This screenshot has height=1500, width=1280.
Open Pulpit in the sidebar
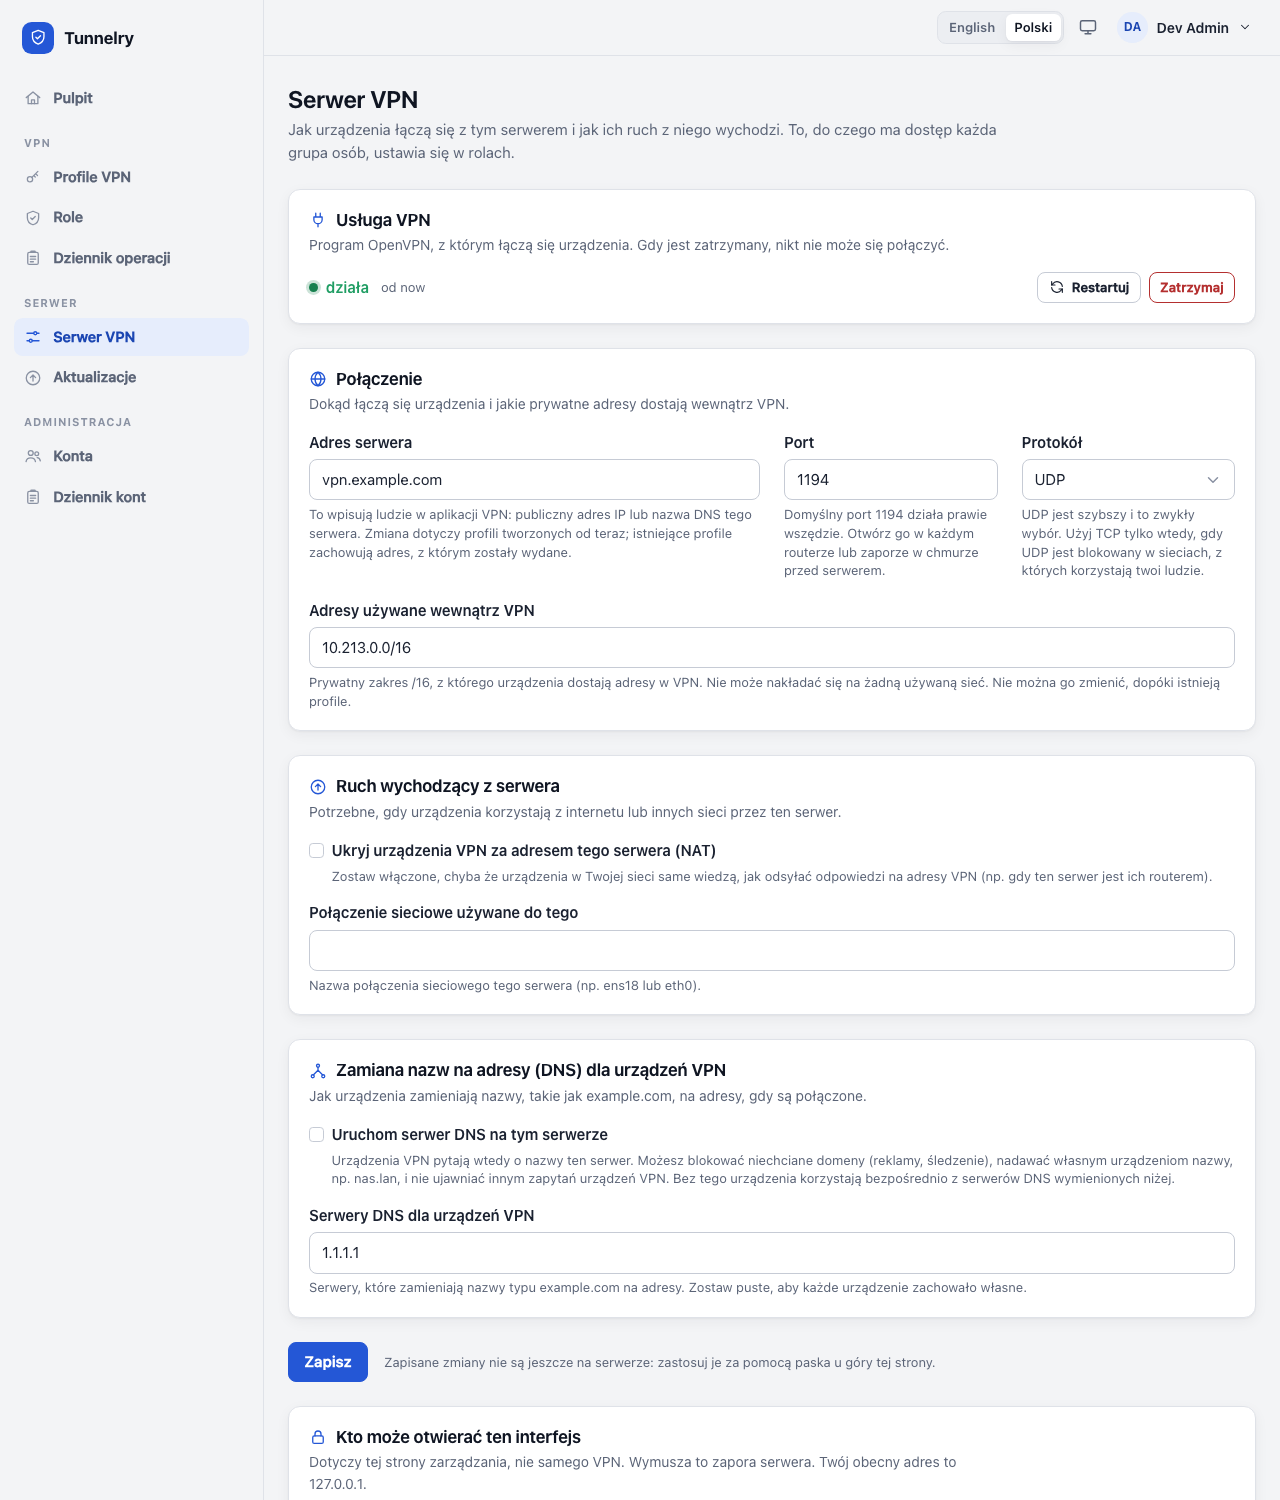[131, 98]
